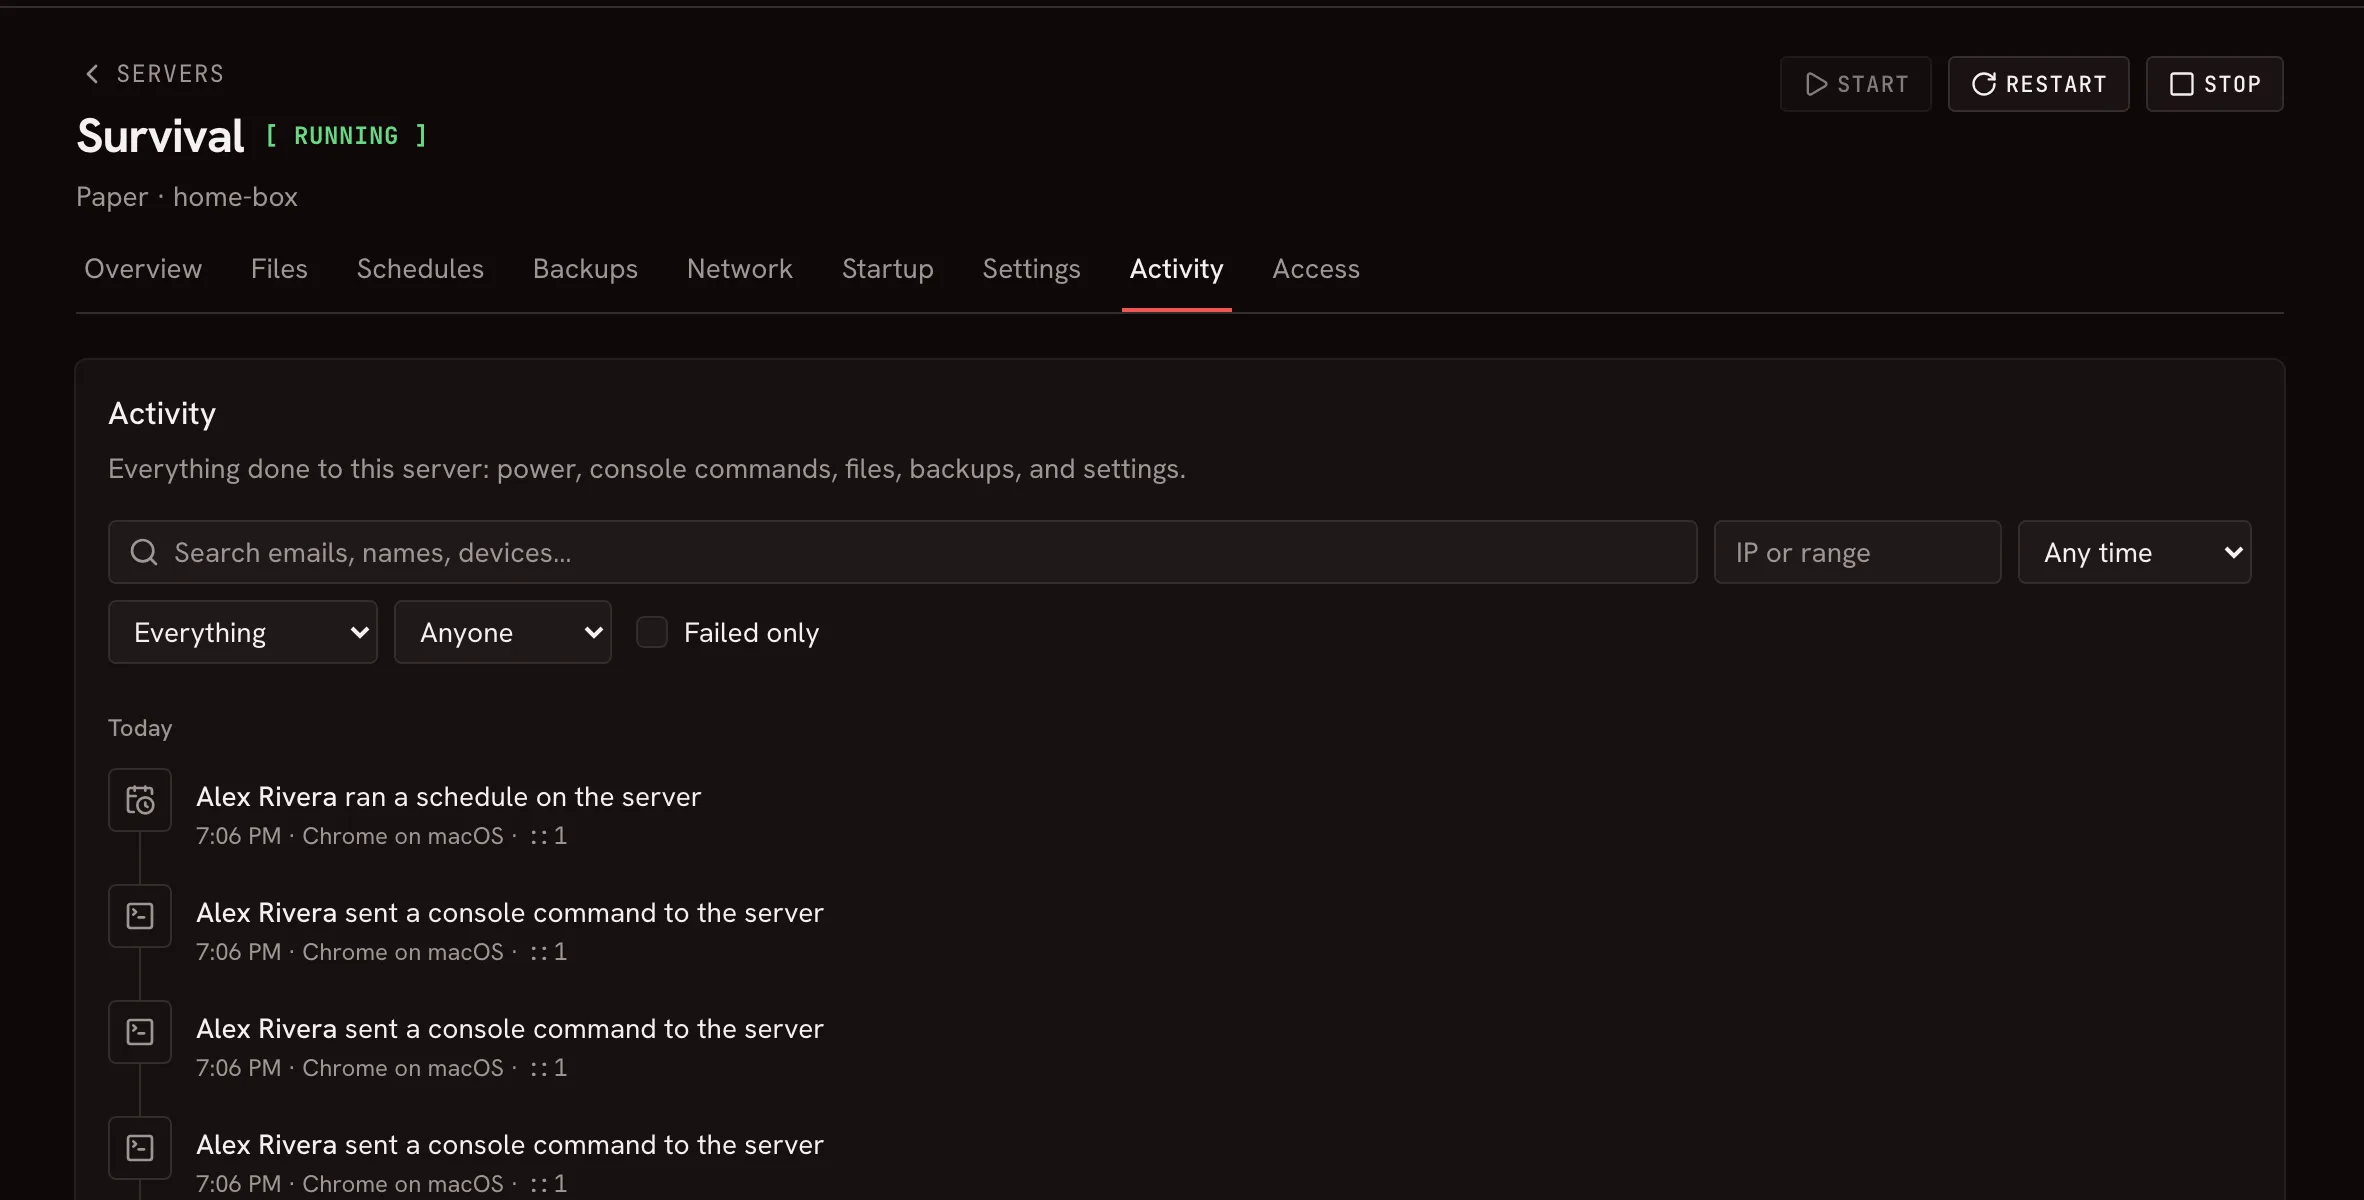Enable the Failed only checkbox
This screenshot has width=2364, height=1200.
coord(652,632)
